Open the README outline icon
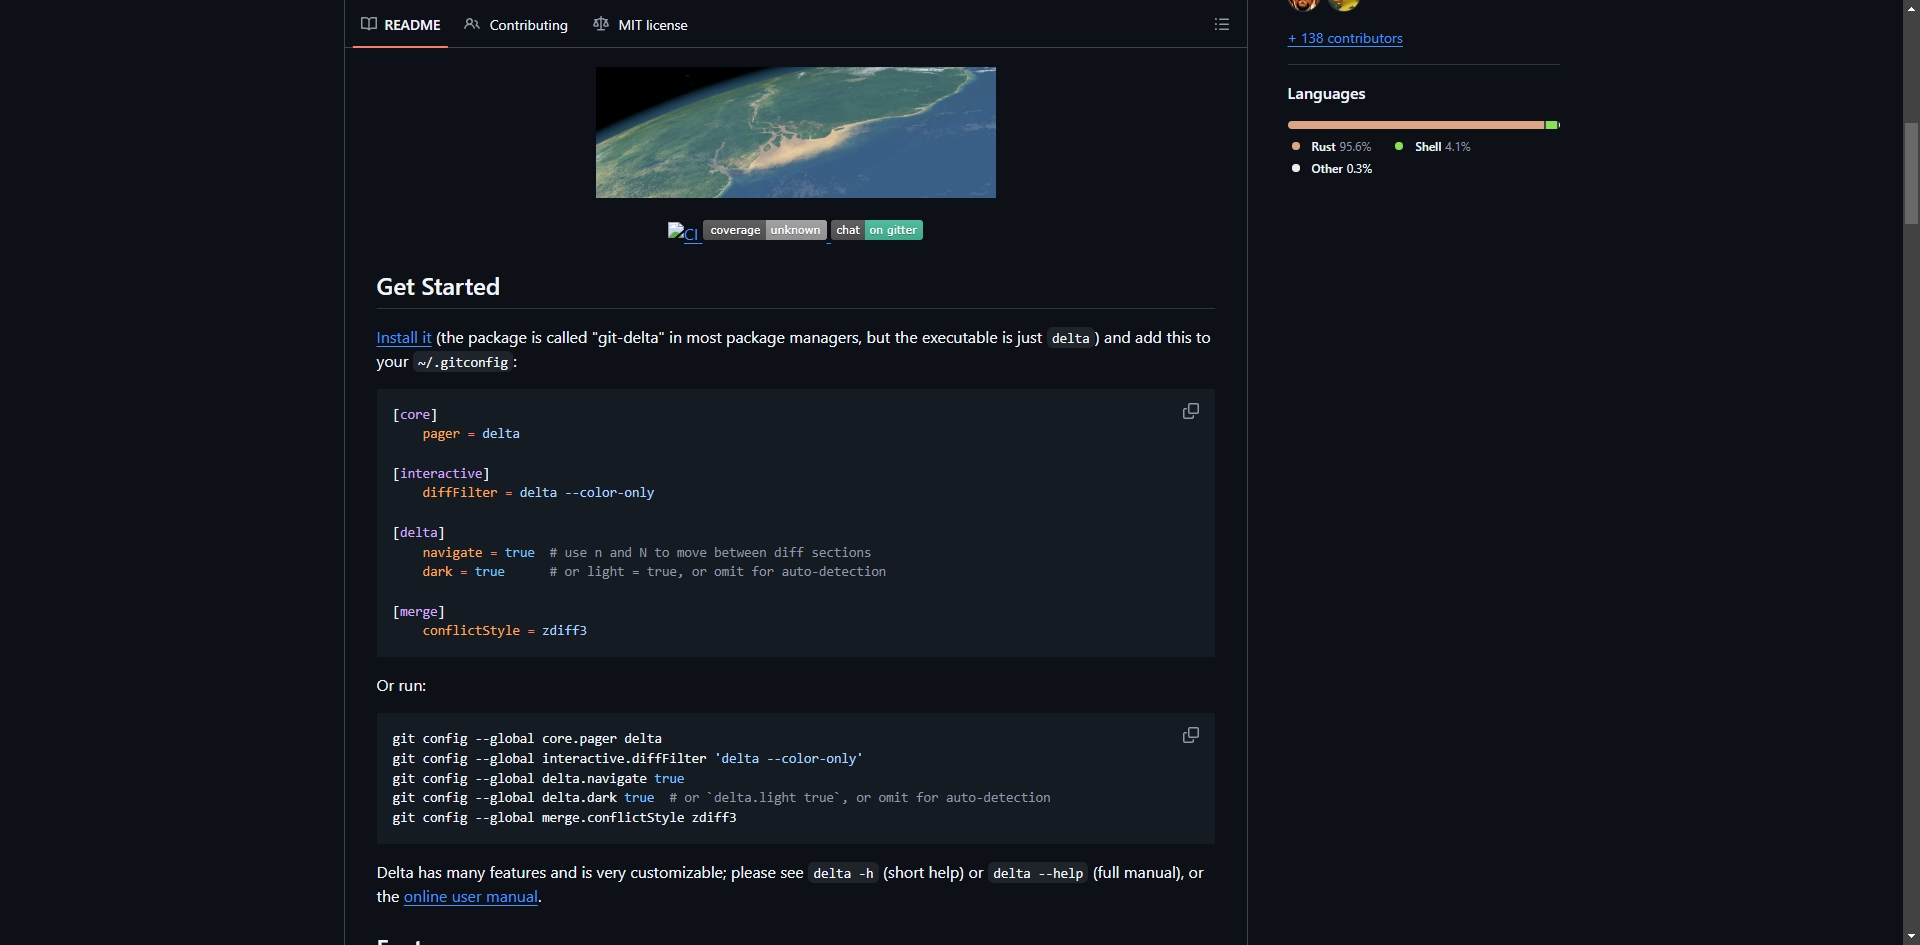The height and width of the screenshot is (945, 1920). click(1221, 24)
